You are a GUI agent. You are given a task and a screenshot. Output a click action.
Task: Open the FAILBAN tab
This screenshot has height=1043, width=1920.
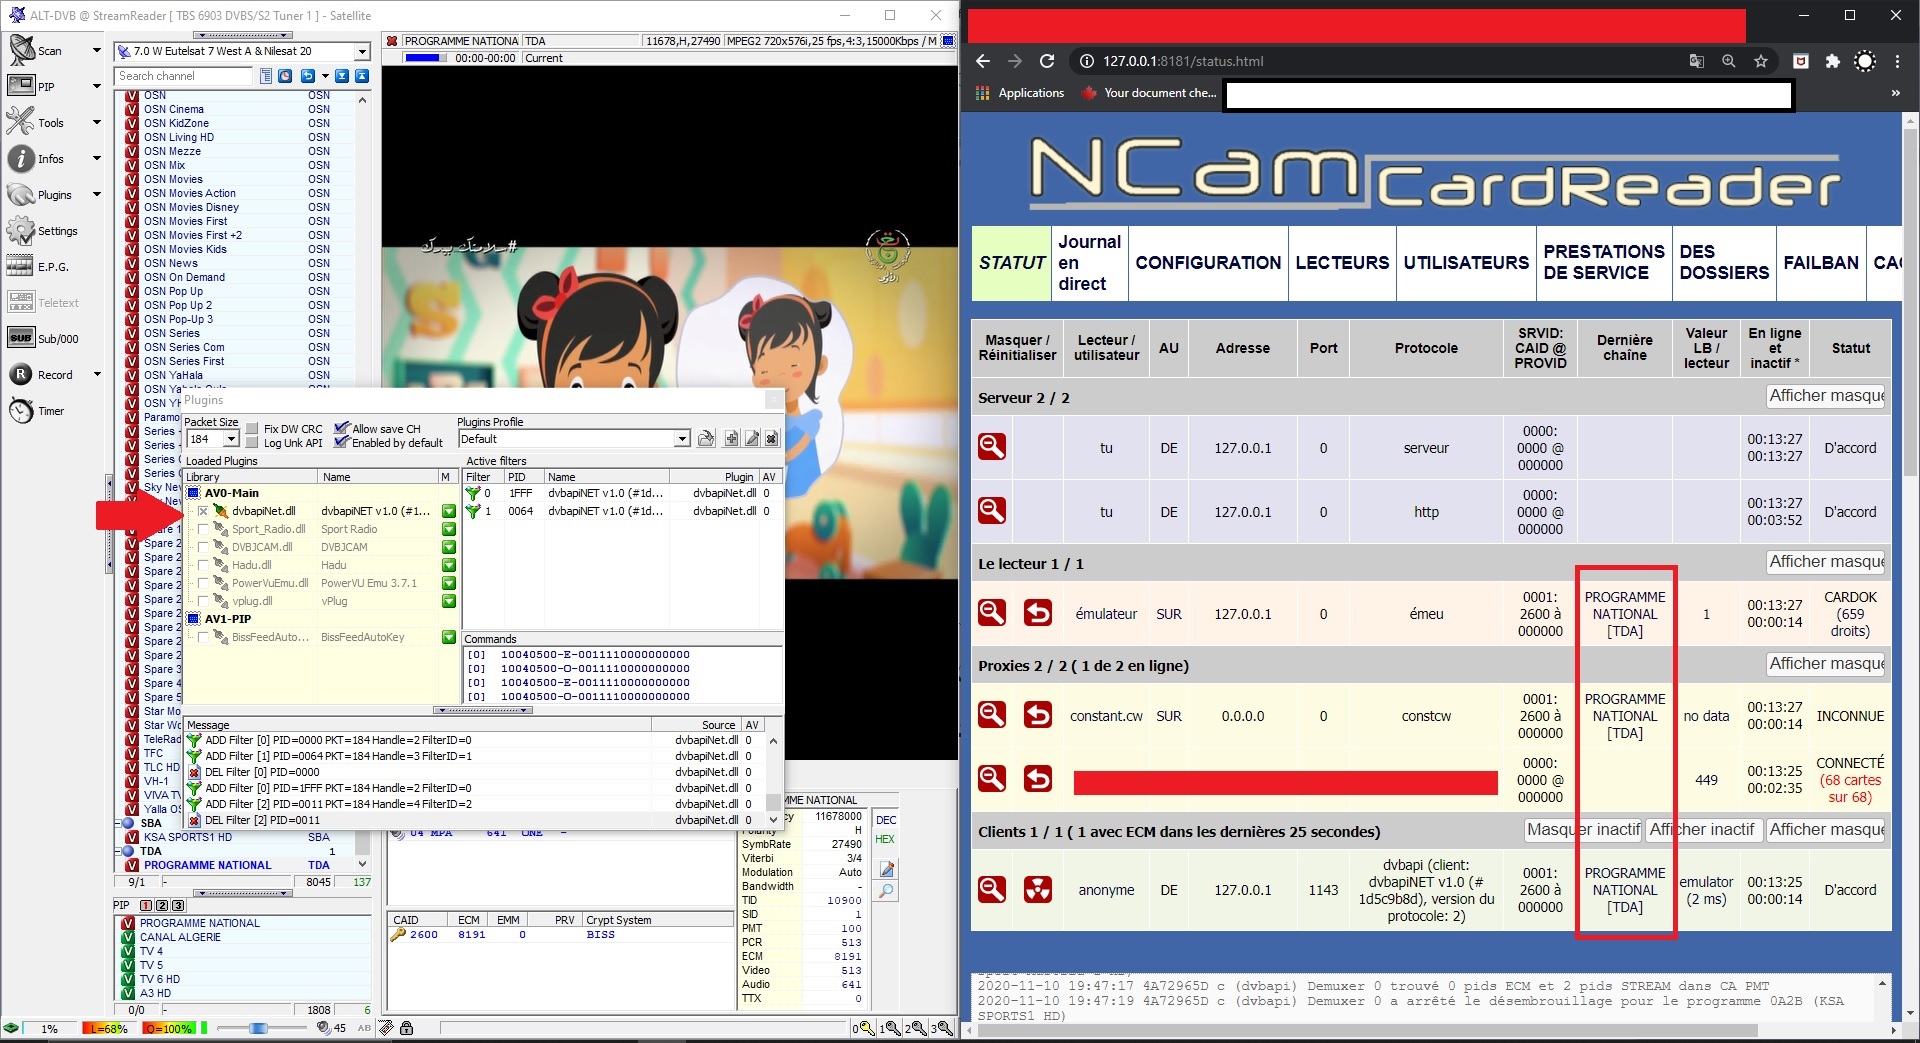pyautogui.click(x=1821, y=263)
